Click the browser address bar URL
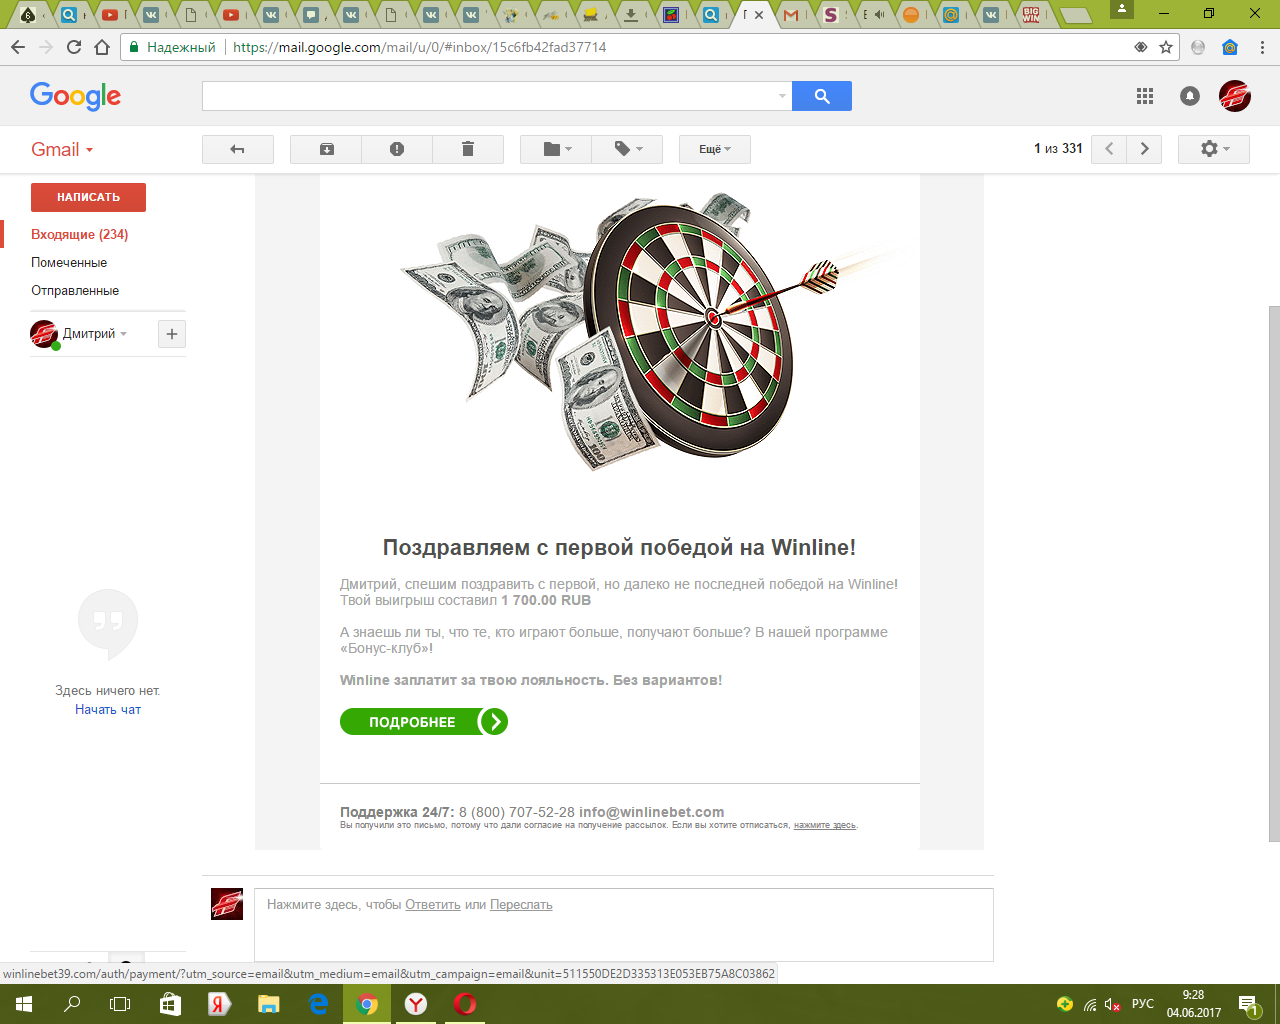The width and height of the screenshot is (1280, 1024). pos(420,47)
